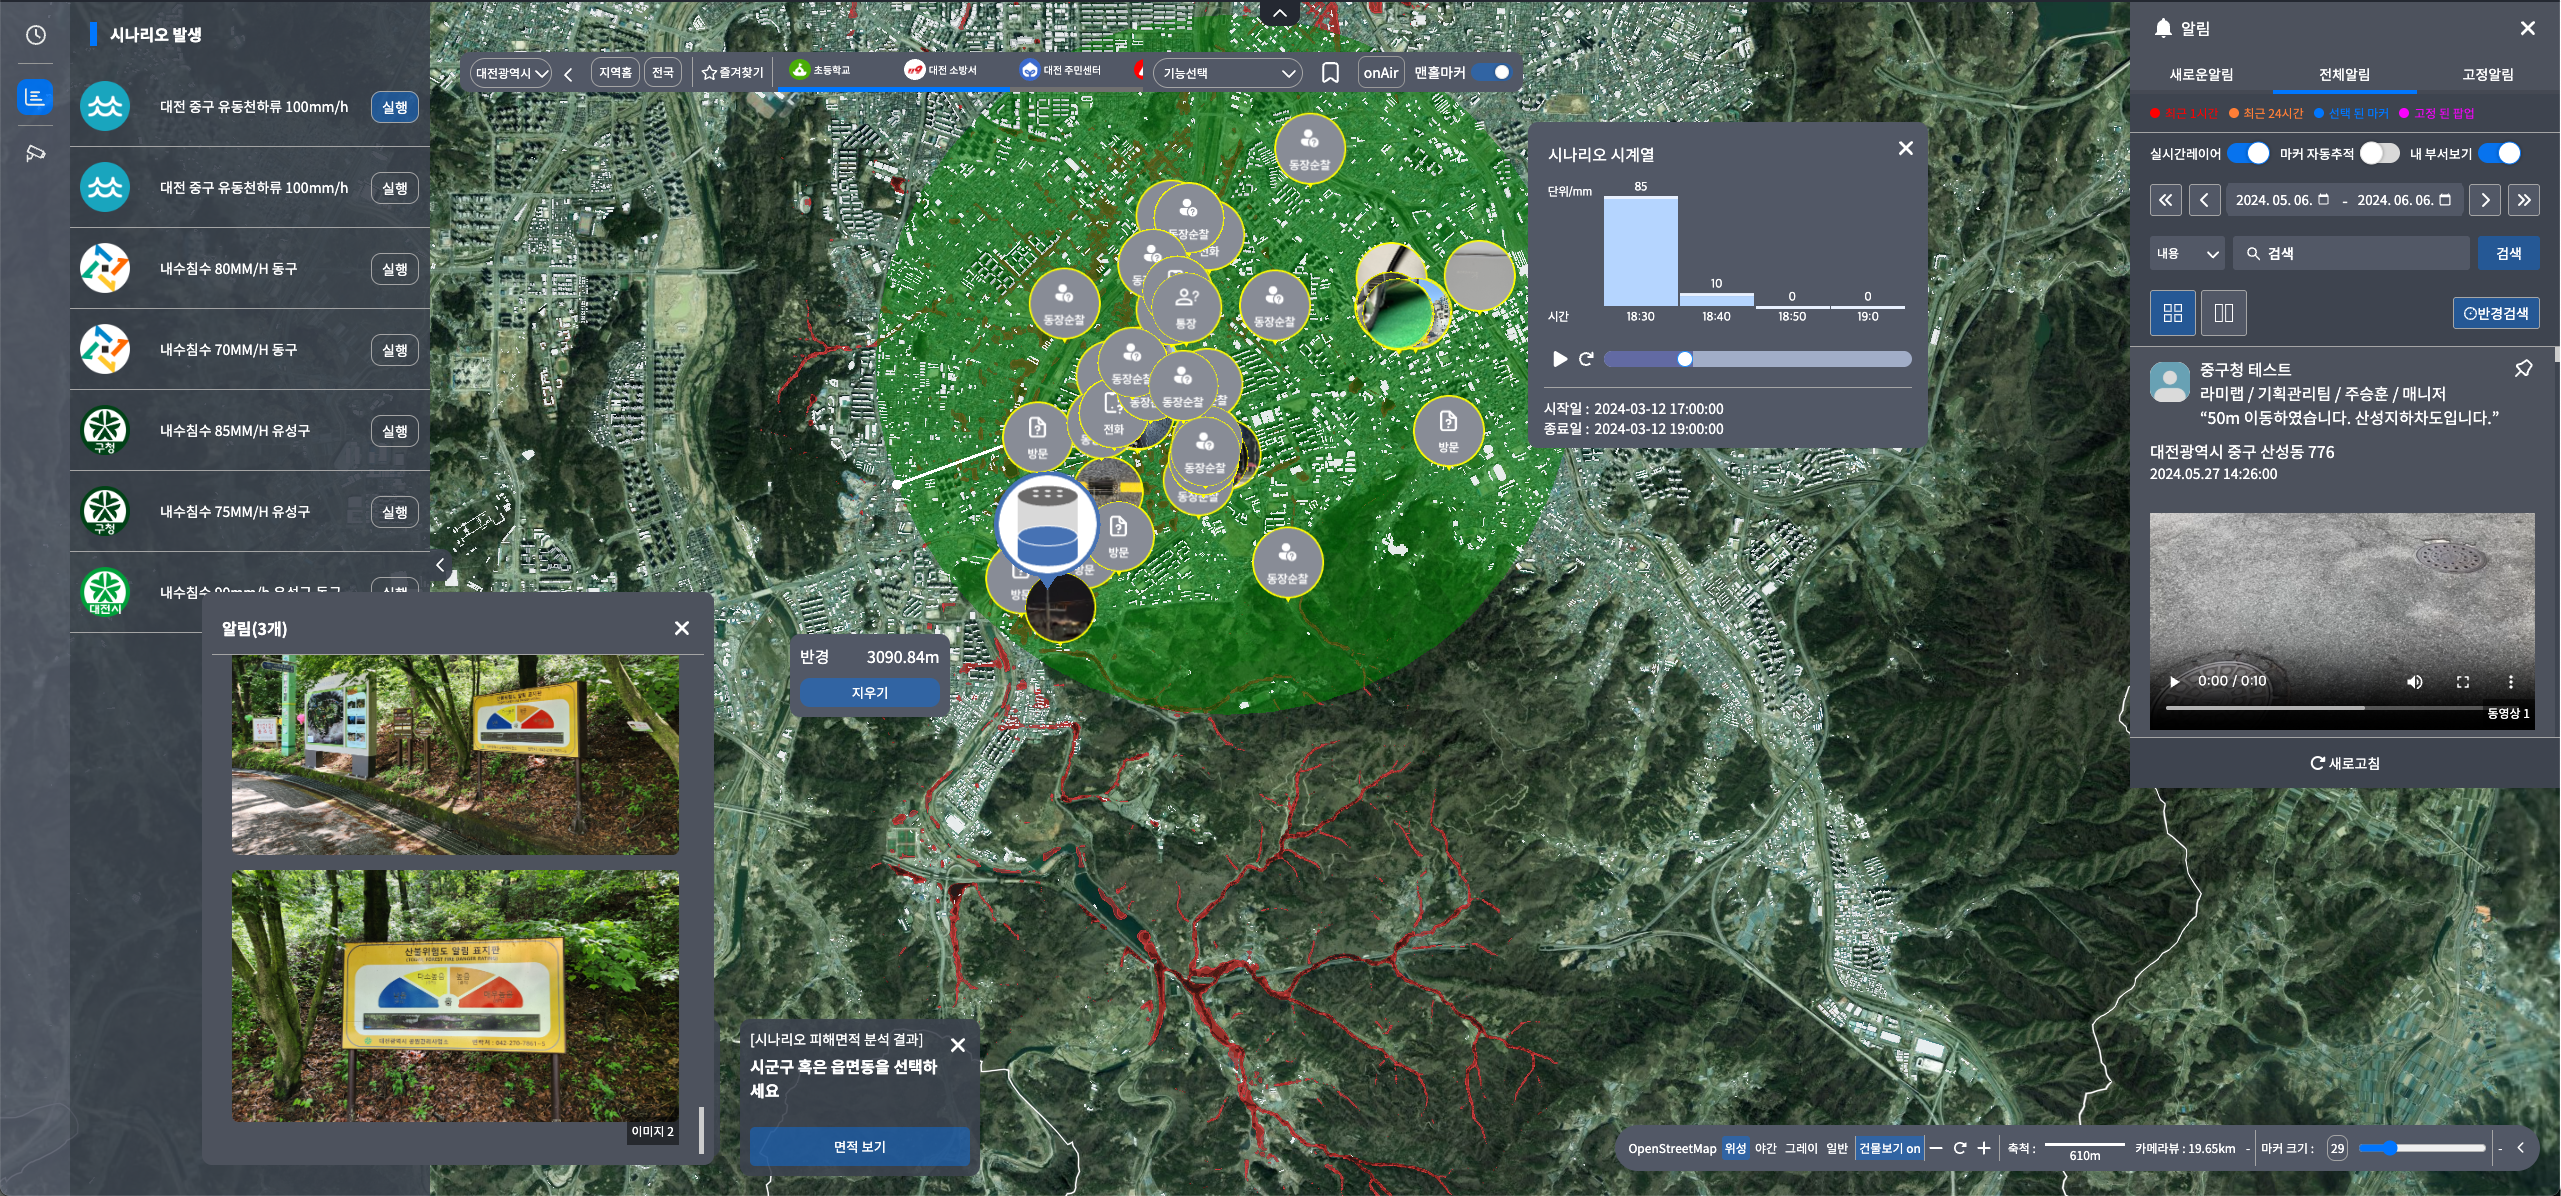Viewport: 2561px width, 1196px height.
Task: Click 지우기 to clear radius
Action: 869,693
